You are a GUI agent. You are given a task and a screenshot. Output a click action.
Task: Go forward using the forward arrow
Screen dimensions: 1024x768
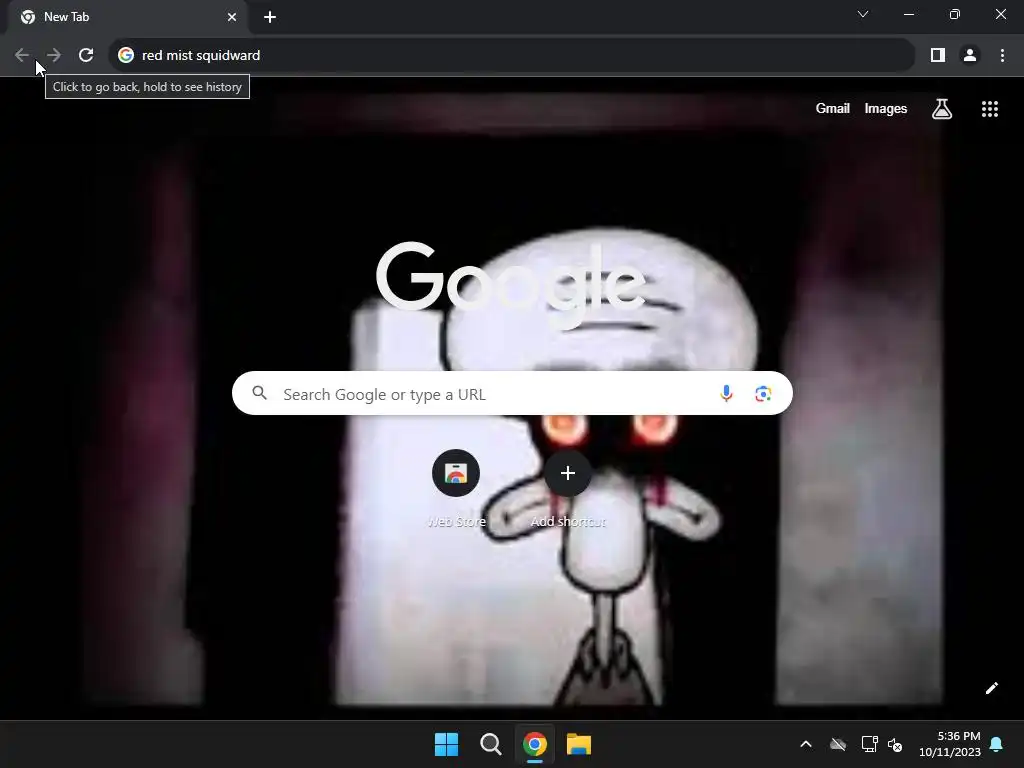point(54,56)
